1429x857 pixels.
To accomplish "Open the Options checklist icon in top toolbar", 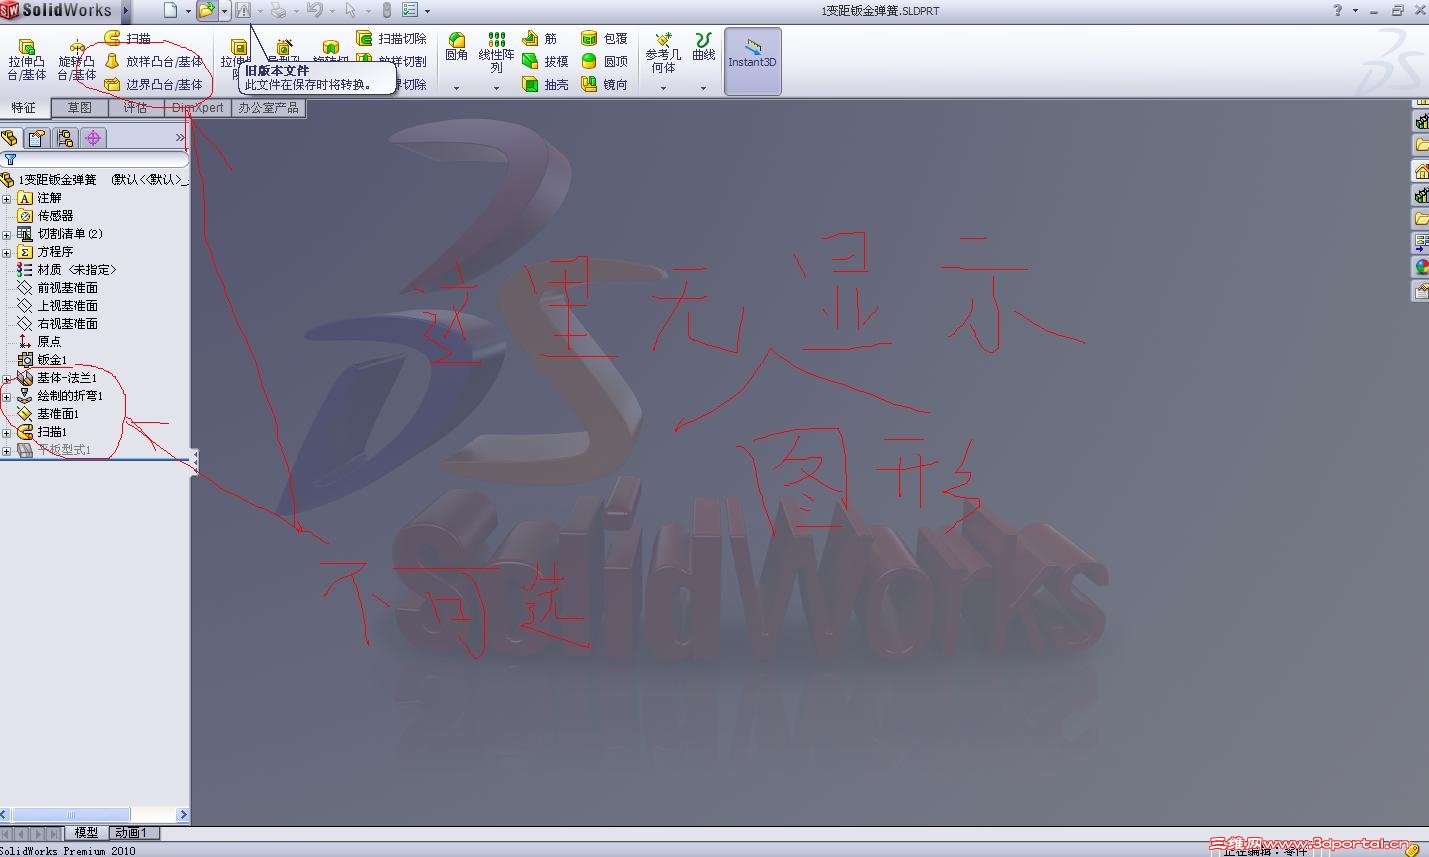I will coord(410,11).
